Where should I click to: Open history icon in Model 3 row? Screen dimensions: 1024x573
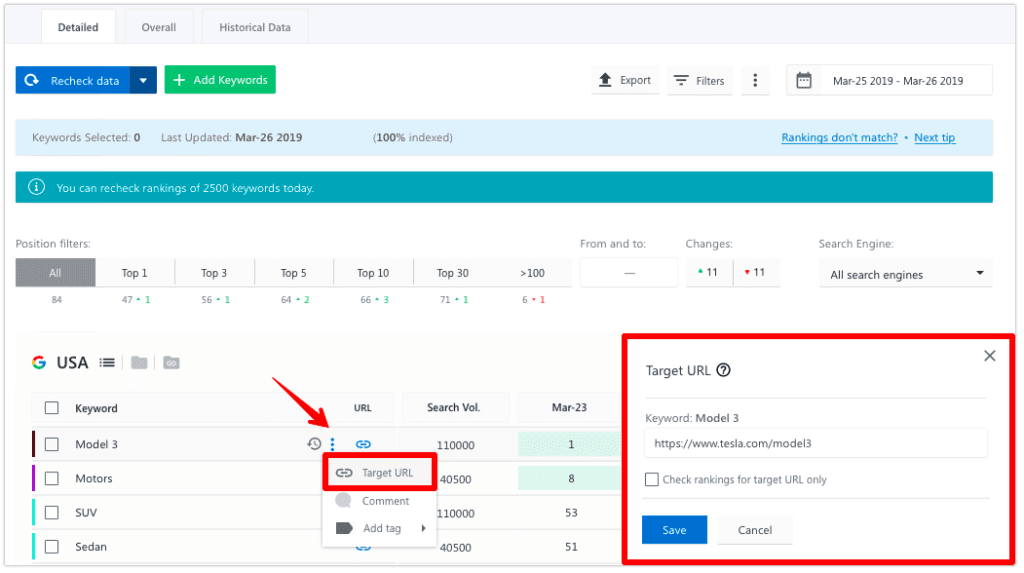[x=314, y=444]
